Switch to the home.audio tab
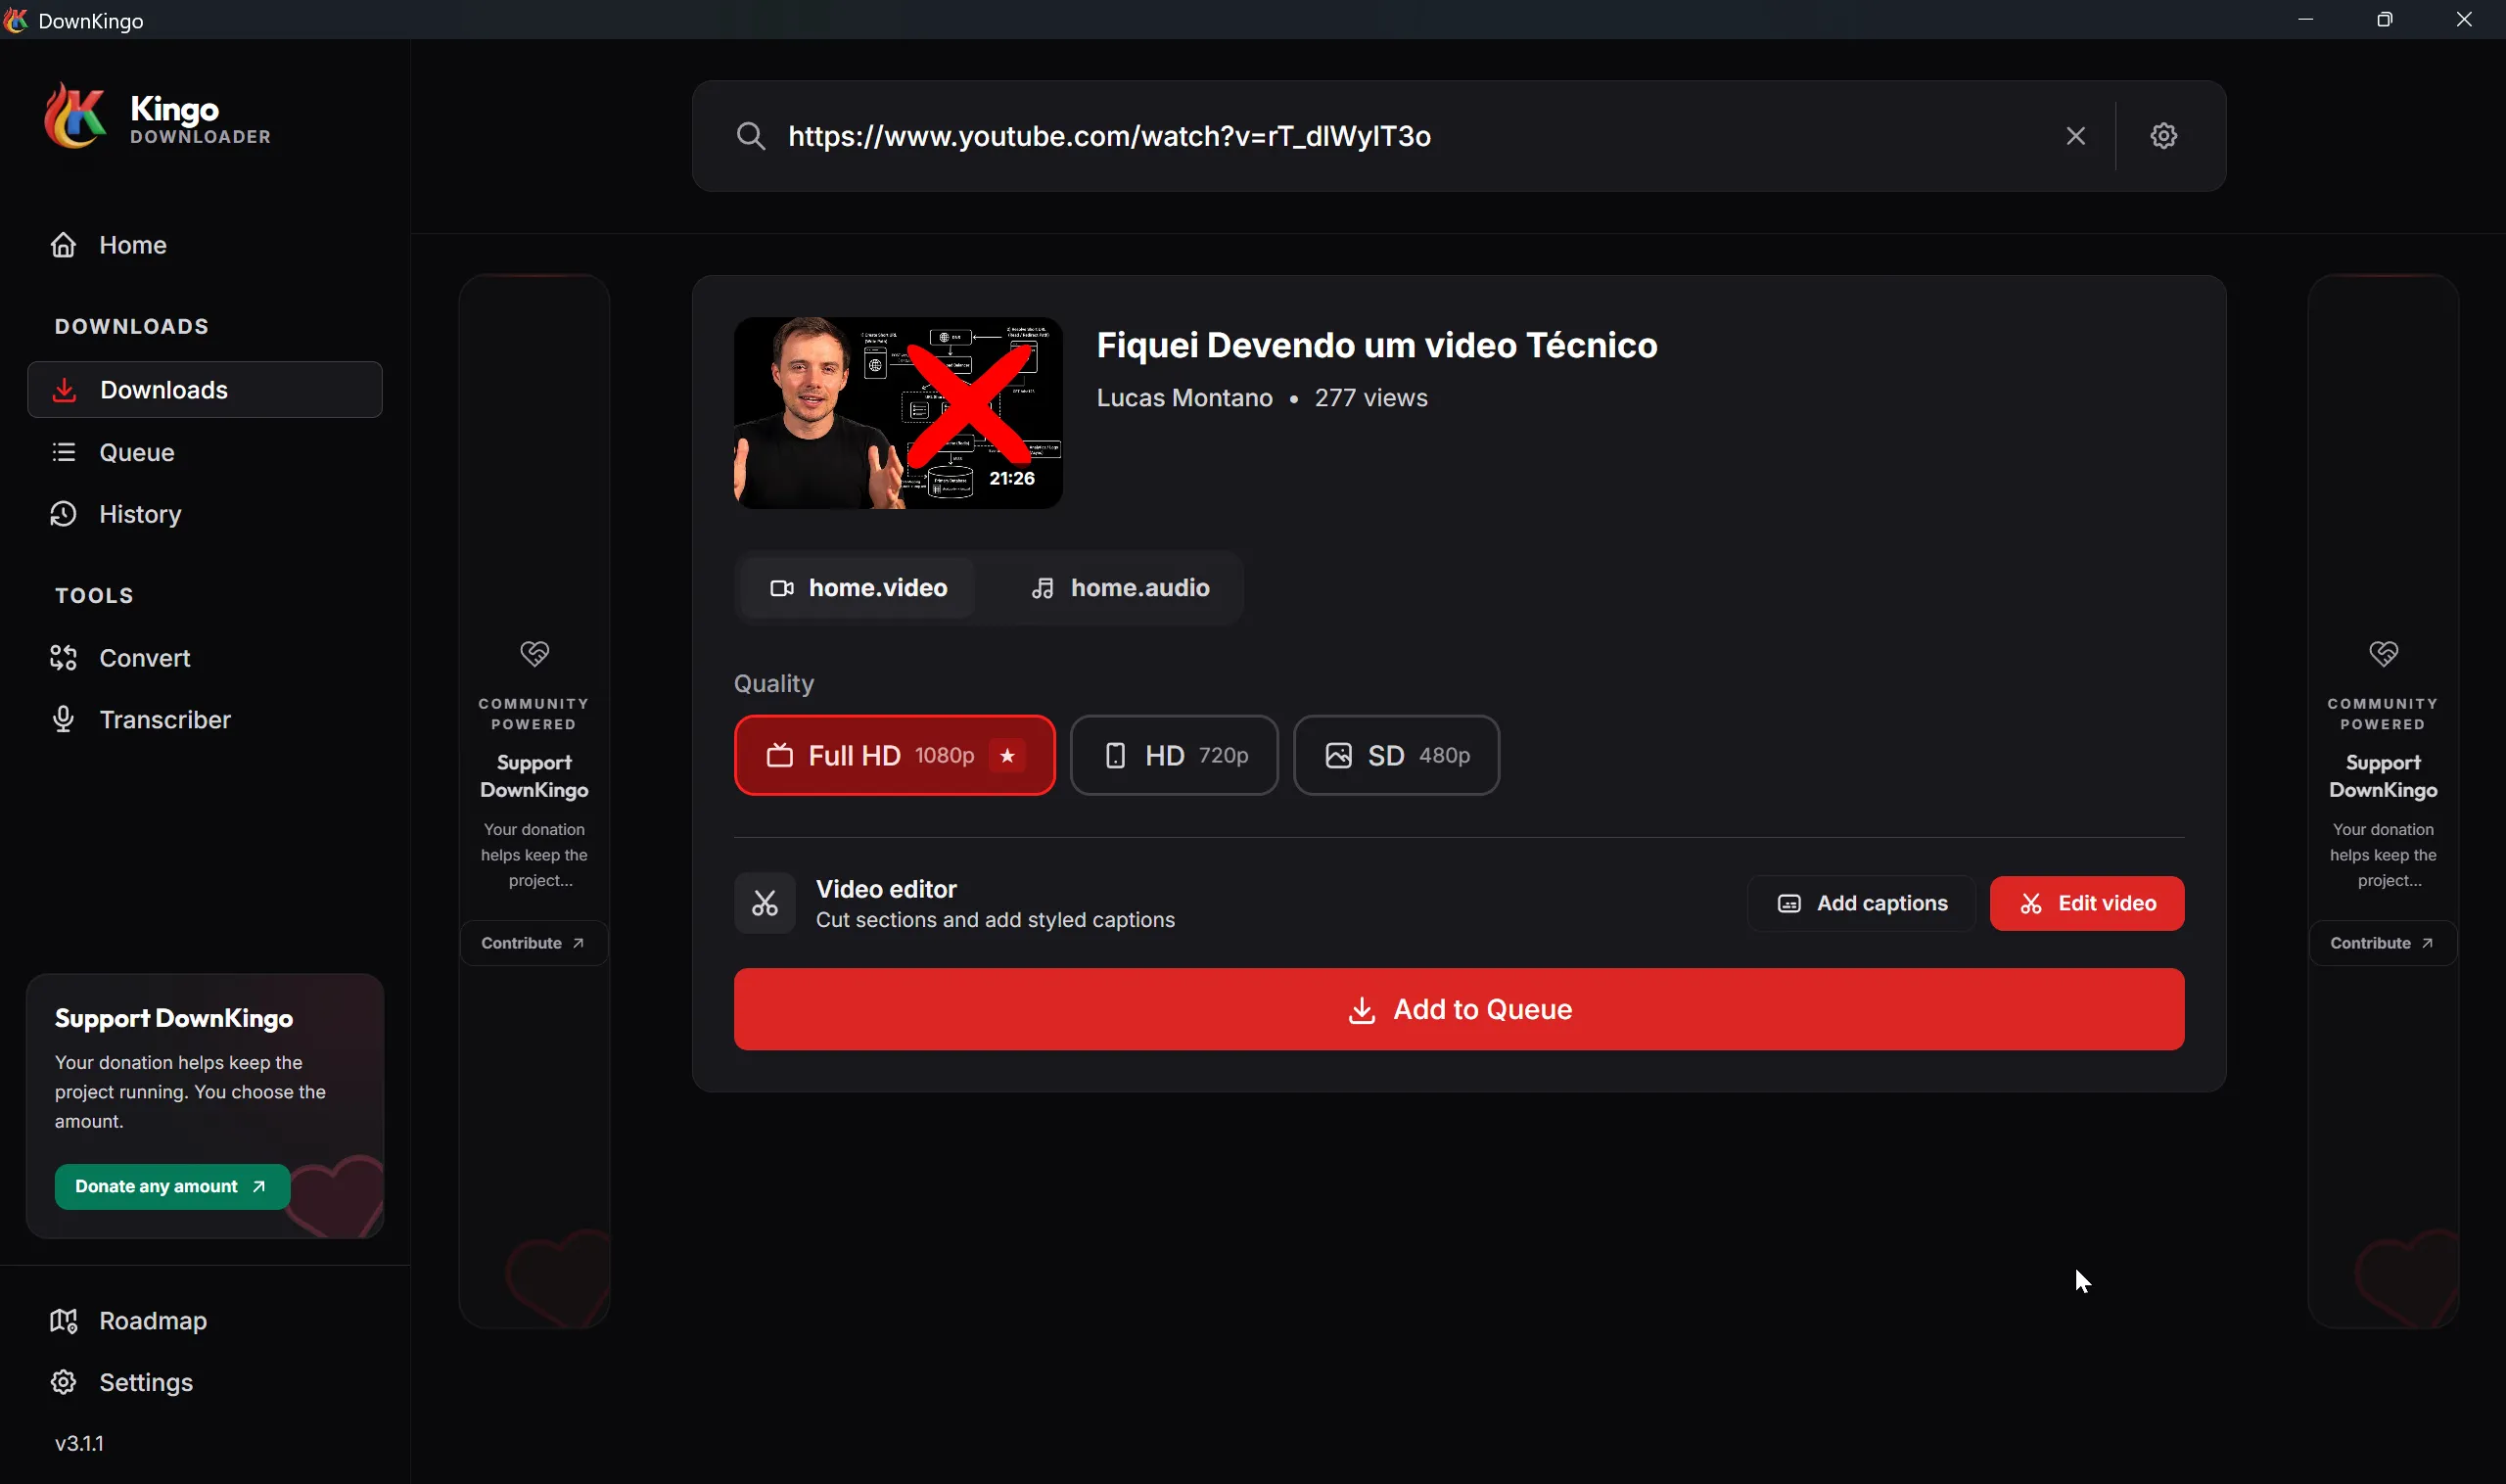The width and height of the screenshot is (2506, 1484). tap(1121, 588)
